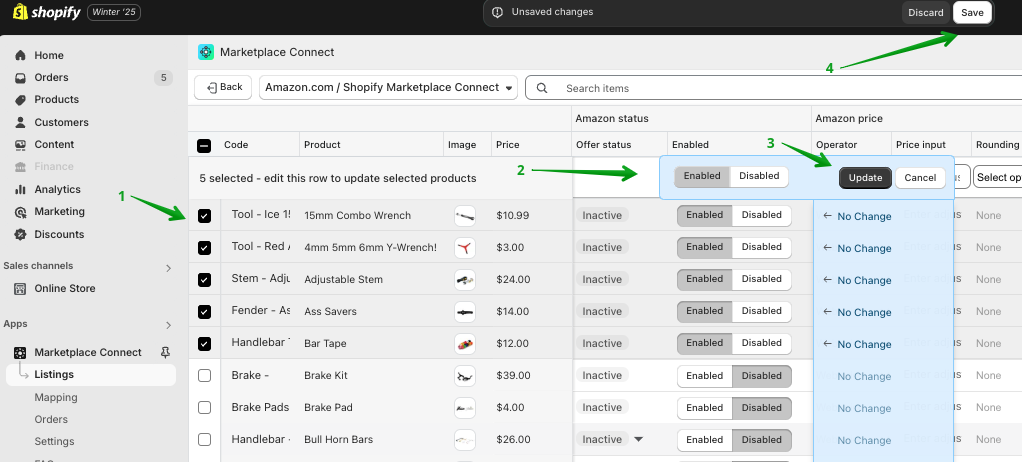Uncheck the 15mm Combo Wrench row checkbox
The height and width of the screenshot is (462, 1022).
[204, 216]
